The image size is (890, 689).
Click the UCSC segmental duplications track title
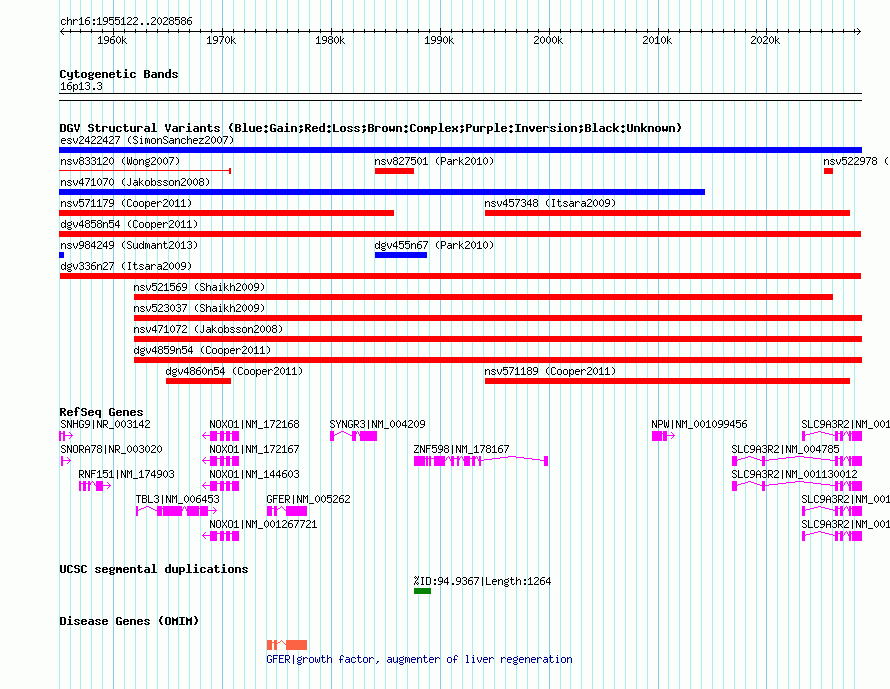pyautogui.click(x=154, y=569)
